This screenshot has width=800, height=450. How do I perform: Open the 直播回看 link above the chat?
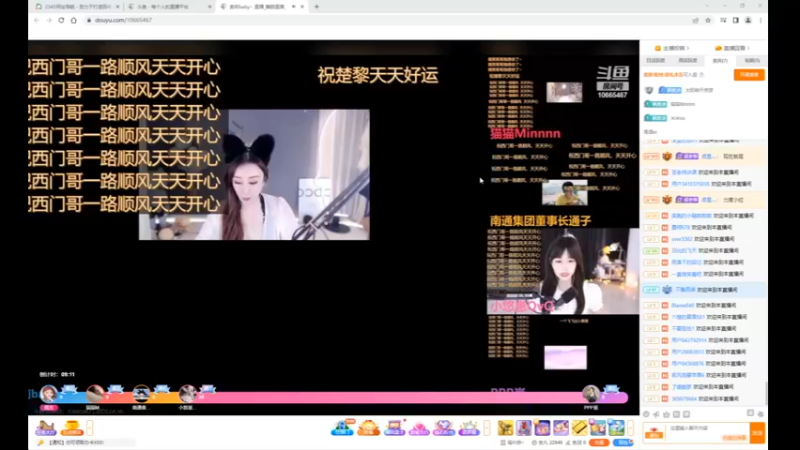(733, 48)
